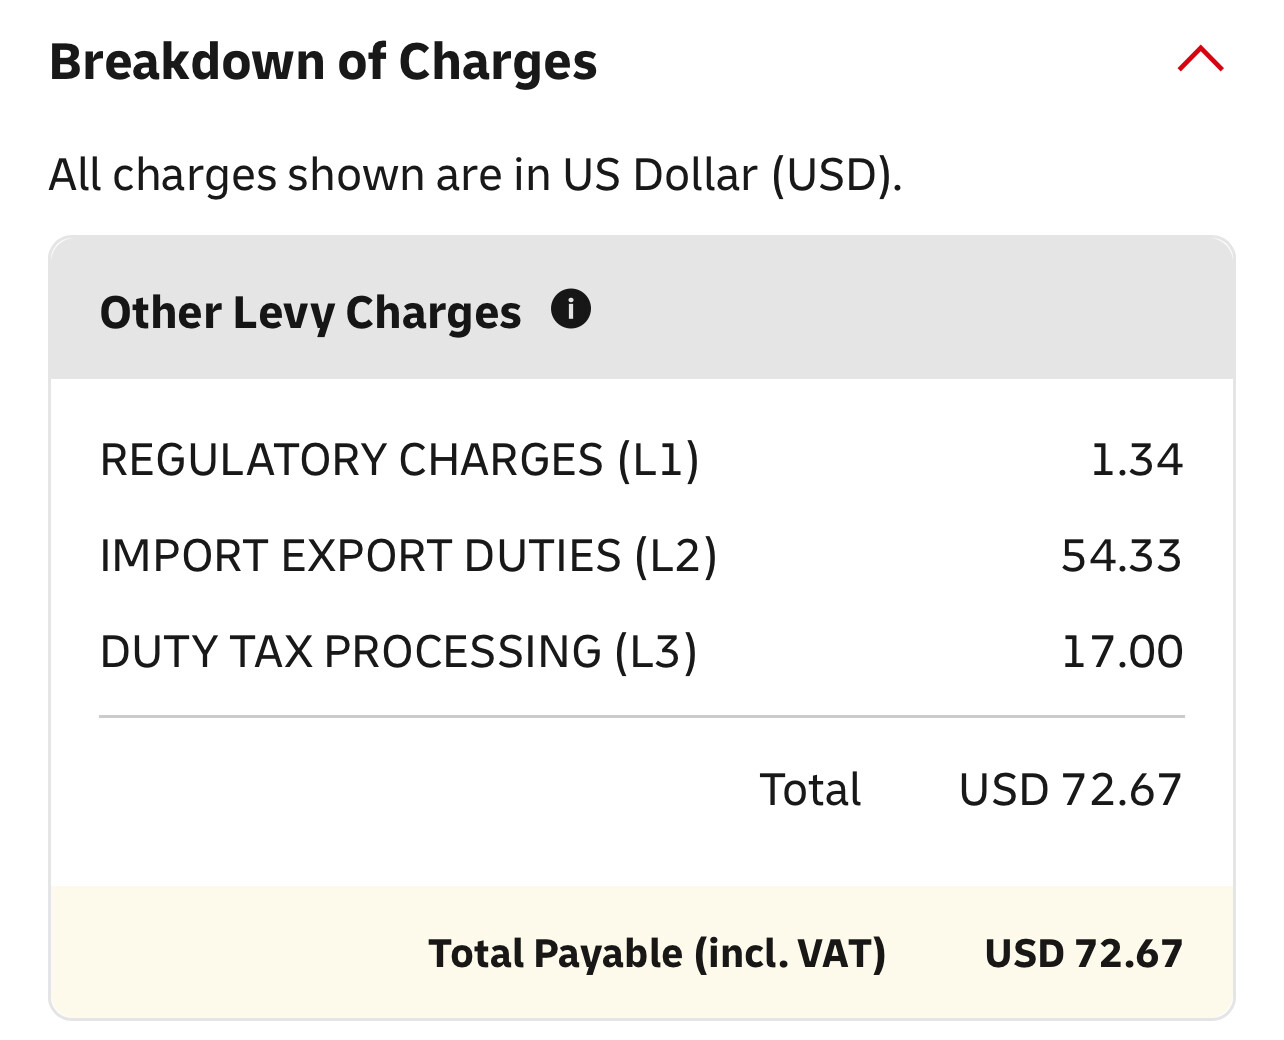Click the Breakdown of Charges heading
This screenshot has height=1040, width=1284.
(323, 62)
